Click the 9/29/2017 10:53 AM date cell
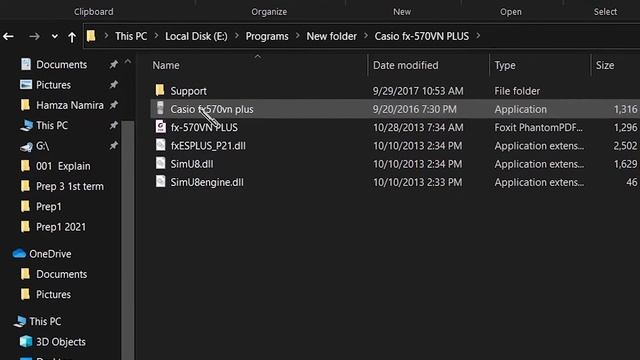The width and height of the screenshot is (640, 360). pyautogui.click(x=418, y=91)
